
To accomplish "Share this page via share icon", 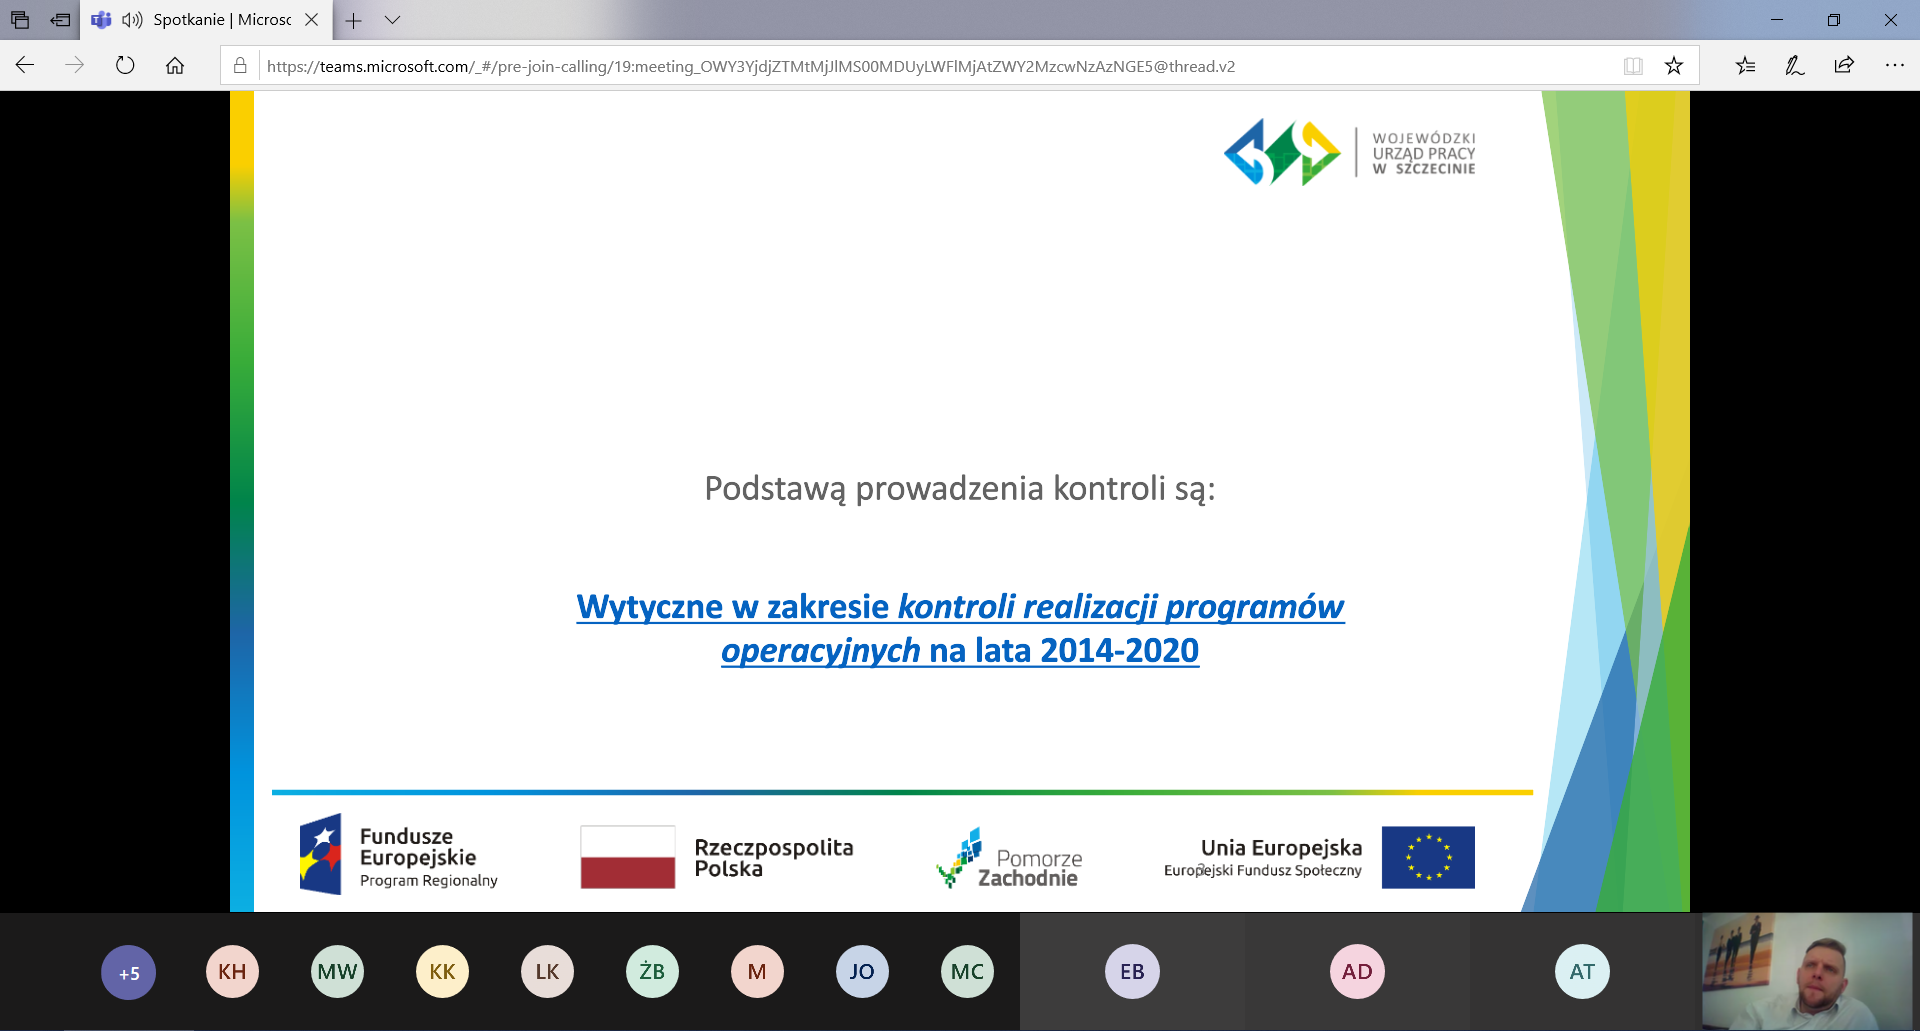I will 1844,66.
